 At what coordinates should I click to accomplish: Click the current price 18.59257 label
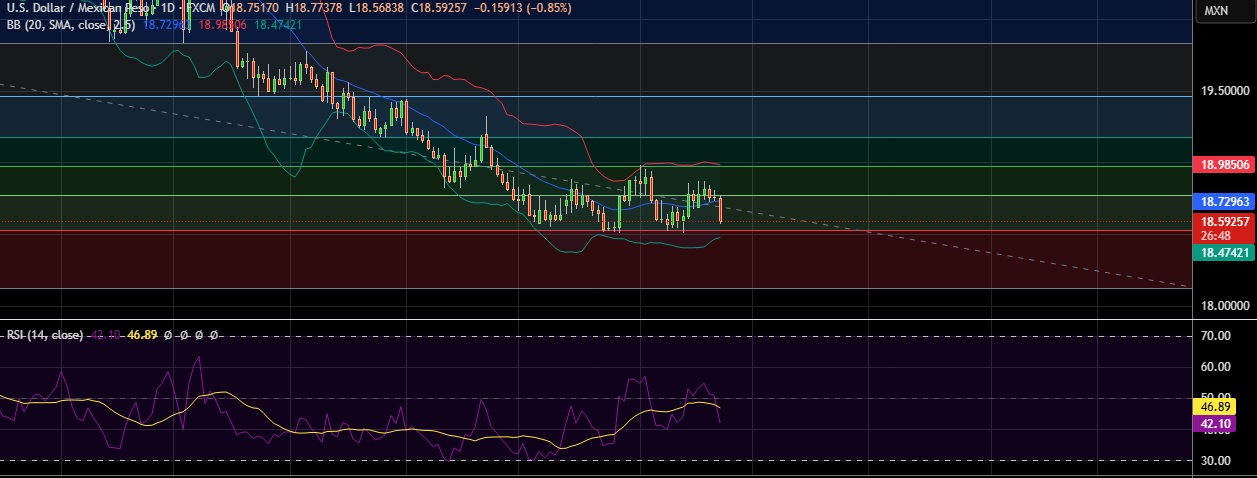click(1224, 221)
